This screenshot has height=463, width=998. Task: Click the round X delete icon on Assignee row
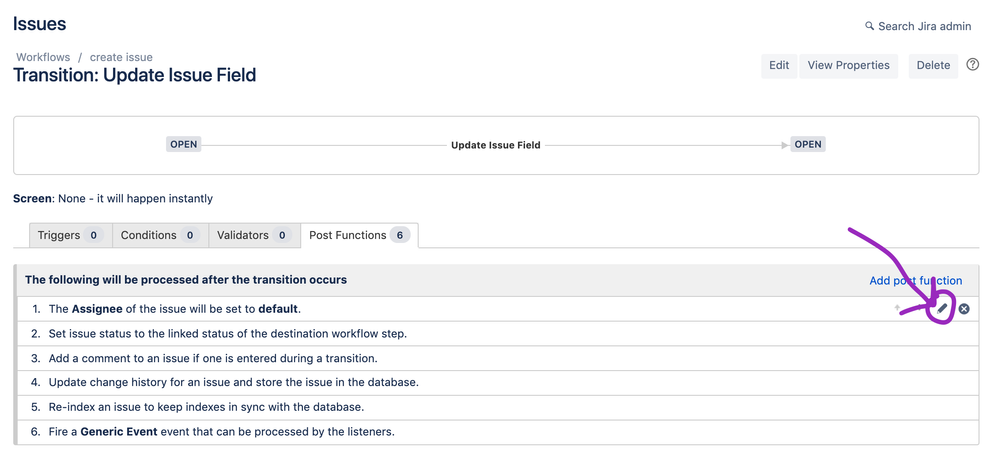964,309
